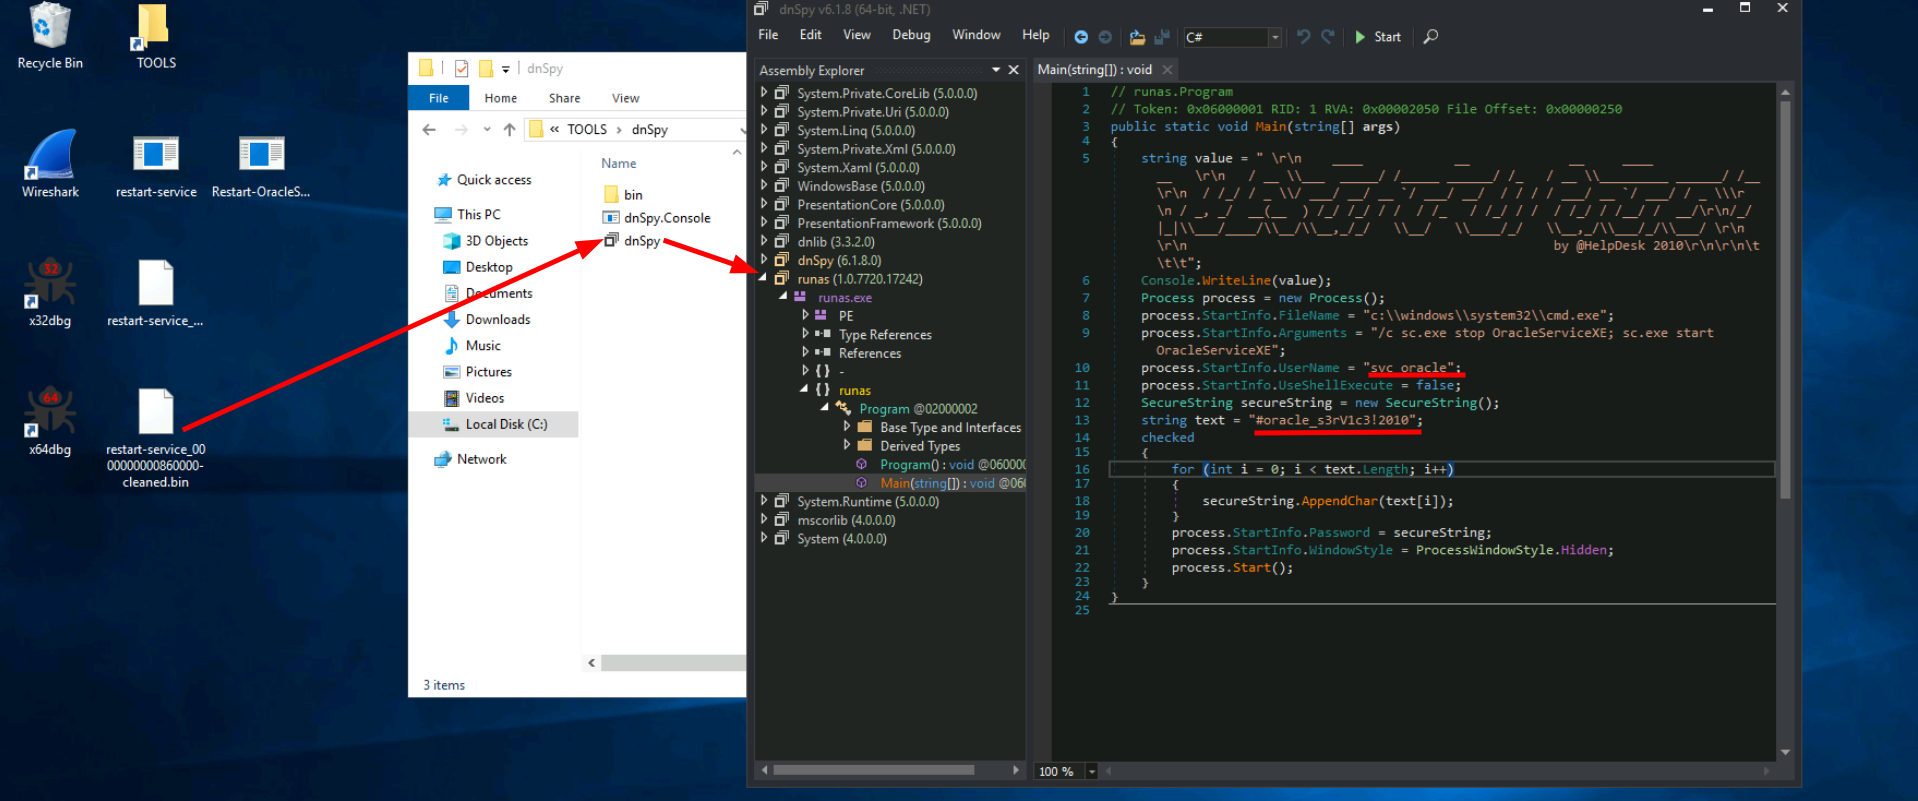Select Downloads in the navigation pane
Screen dimensions: 1918x801
pos(497,319)
